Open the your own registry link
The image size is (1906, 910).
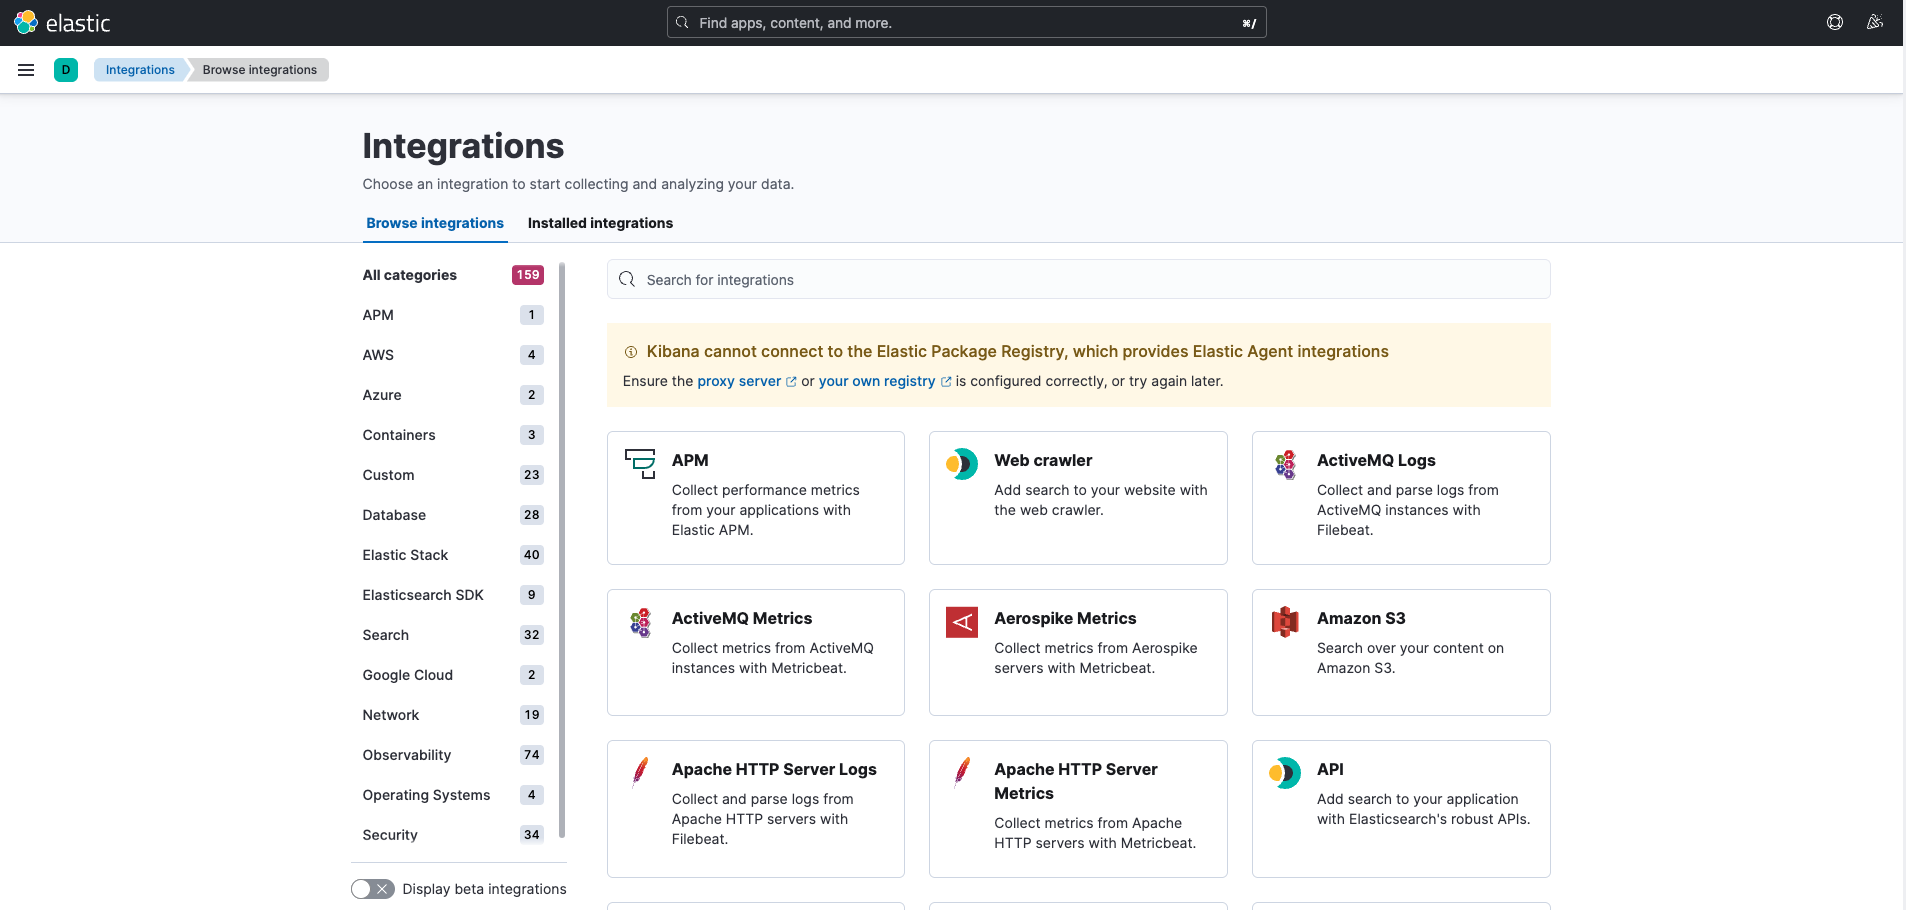[877, 381]
